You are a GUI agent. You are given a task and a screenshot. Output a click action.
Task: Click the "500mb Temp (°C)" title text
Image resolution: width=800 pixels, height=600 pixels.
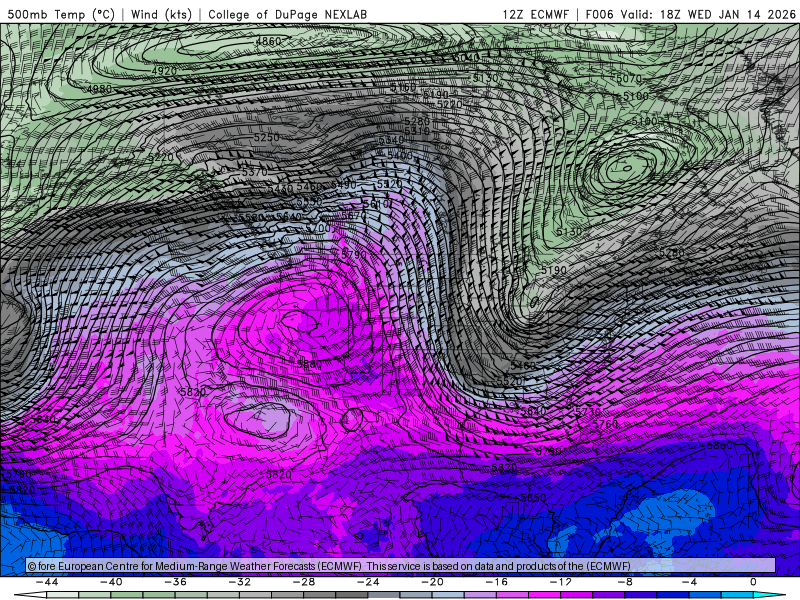pos(61,14)
